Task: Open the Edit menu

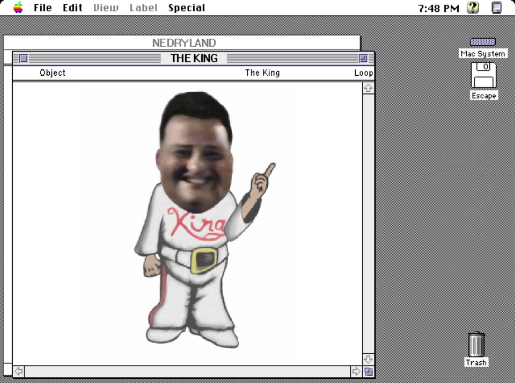Action: 72,7
